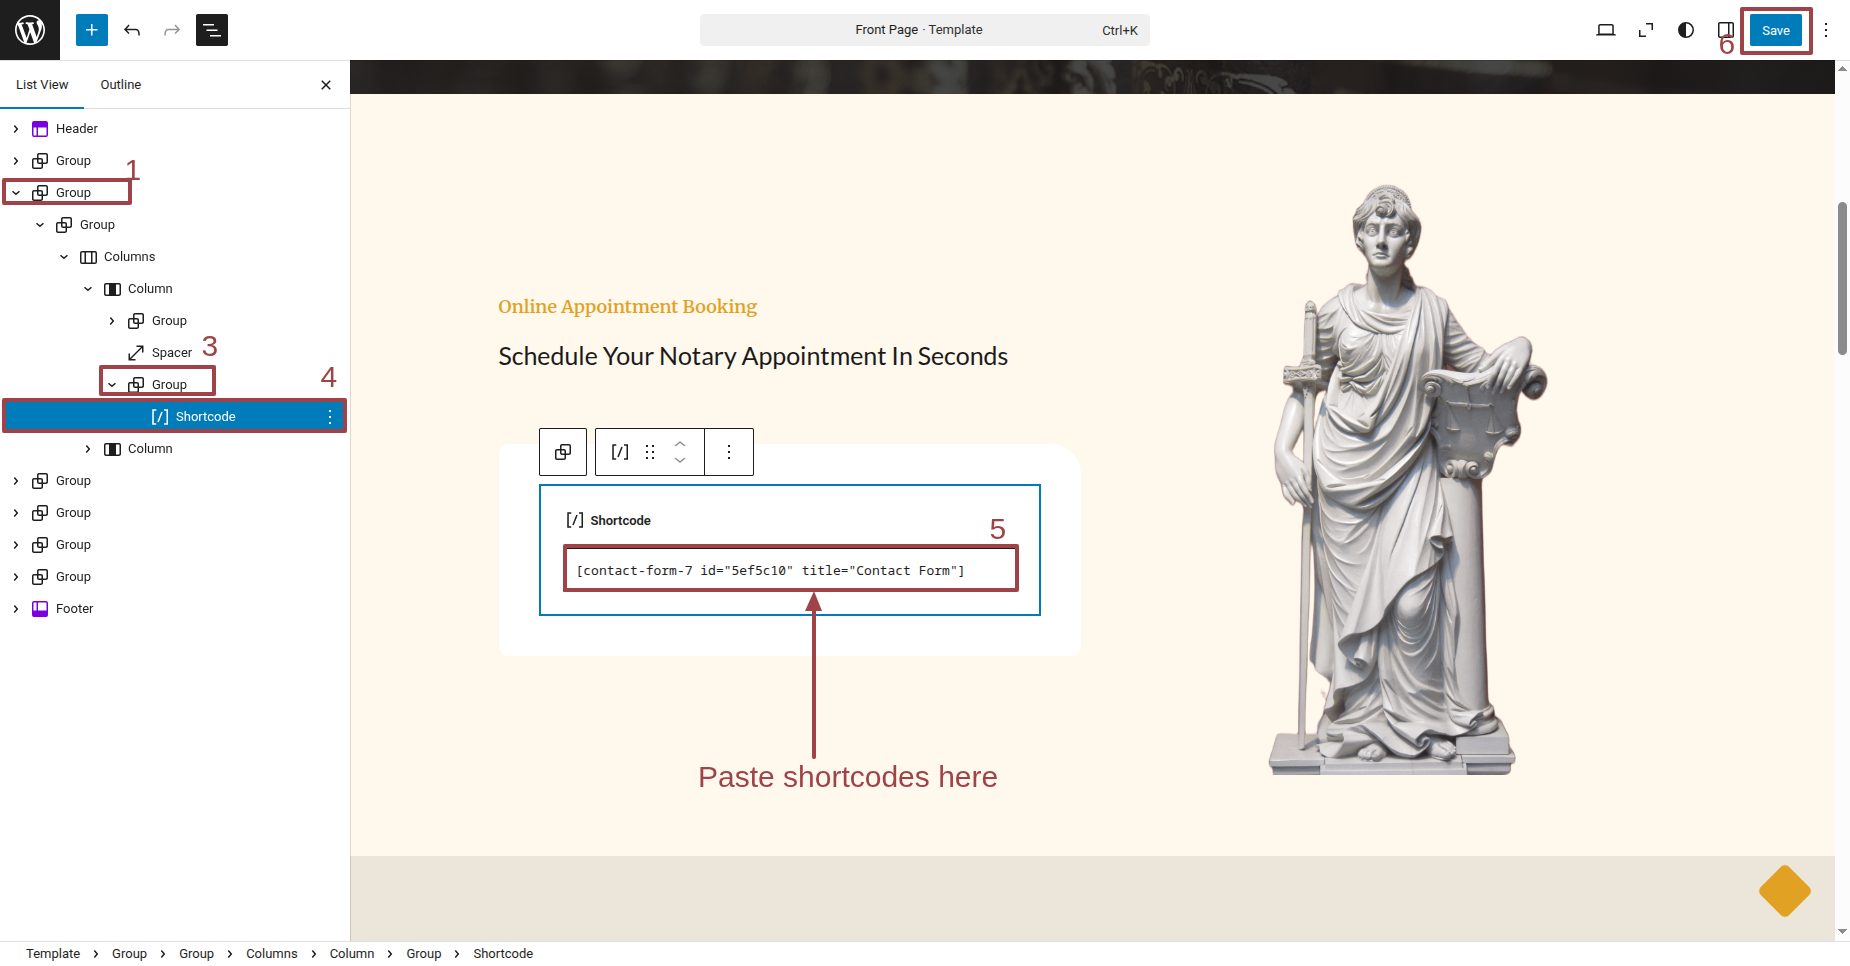Click the contact-form-7 shortcode input field
The image size is (1850, 966).
pyautogui.click(x=790, y=570)
